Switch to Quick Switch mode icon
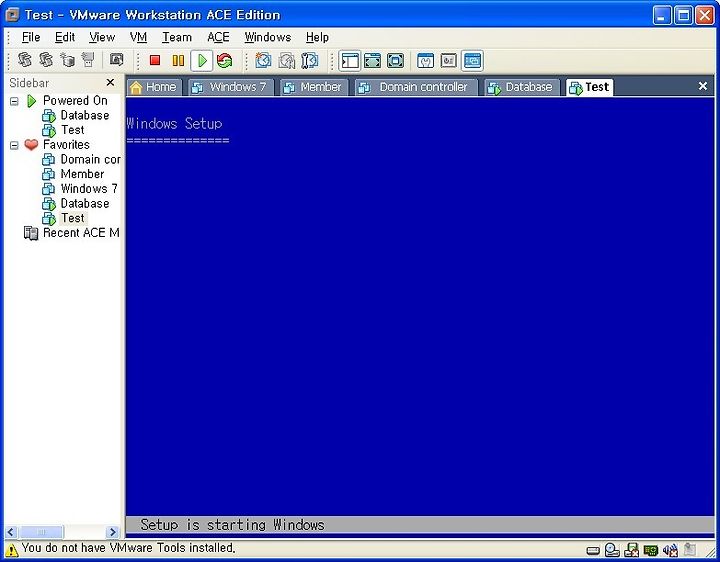Viewport: 720px width, 562px height. (x=372, y=61)
